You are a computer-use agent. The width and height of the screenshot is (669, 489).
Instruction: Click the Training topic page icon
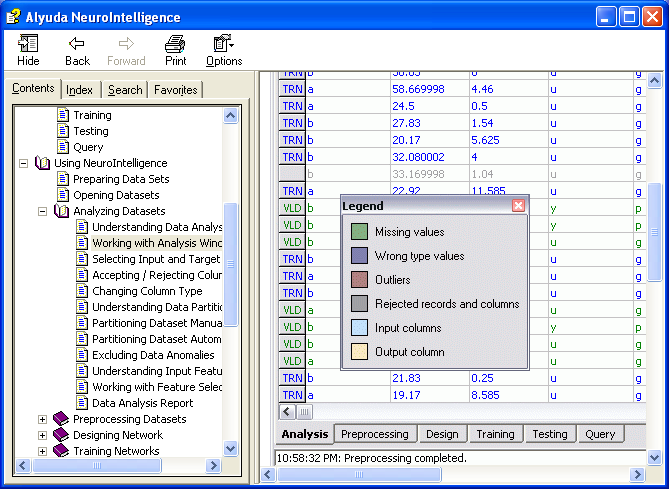point(63,115)
